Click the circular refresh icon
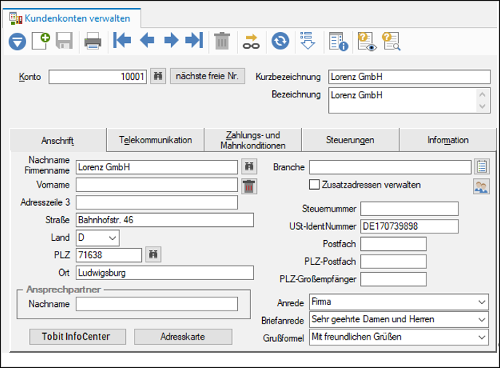Viewport: 500px width, 368px height. 280,41
